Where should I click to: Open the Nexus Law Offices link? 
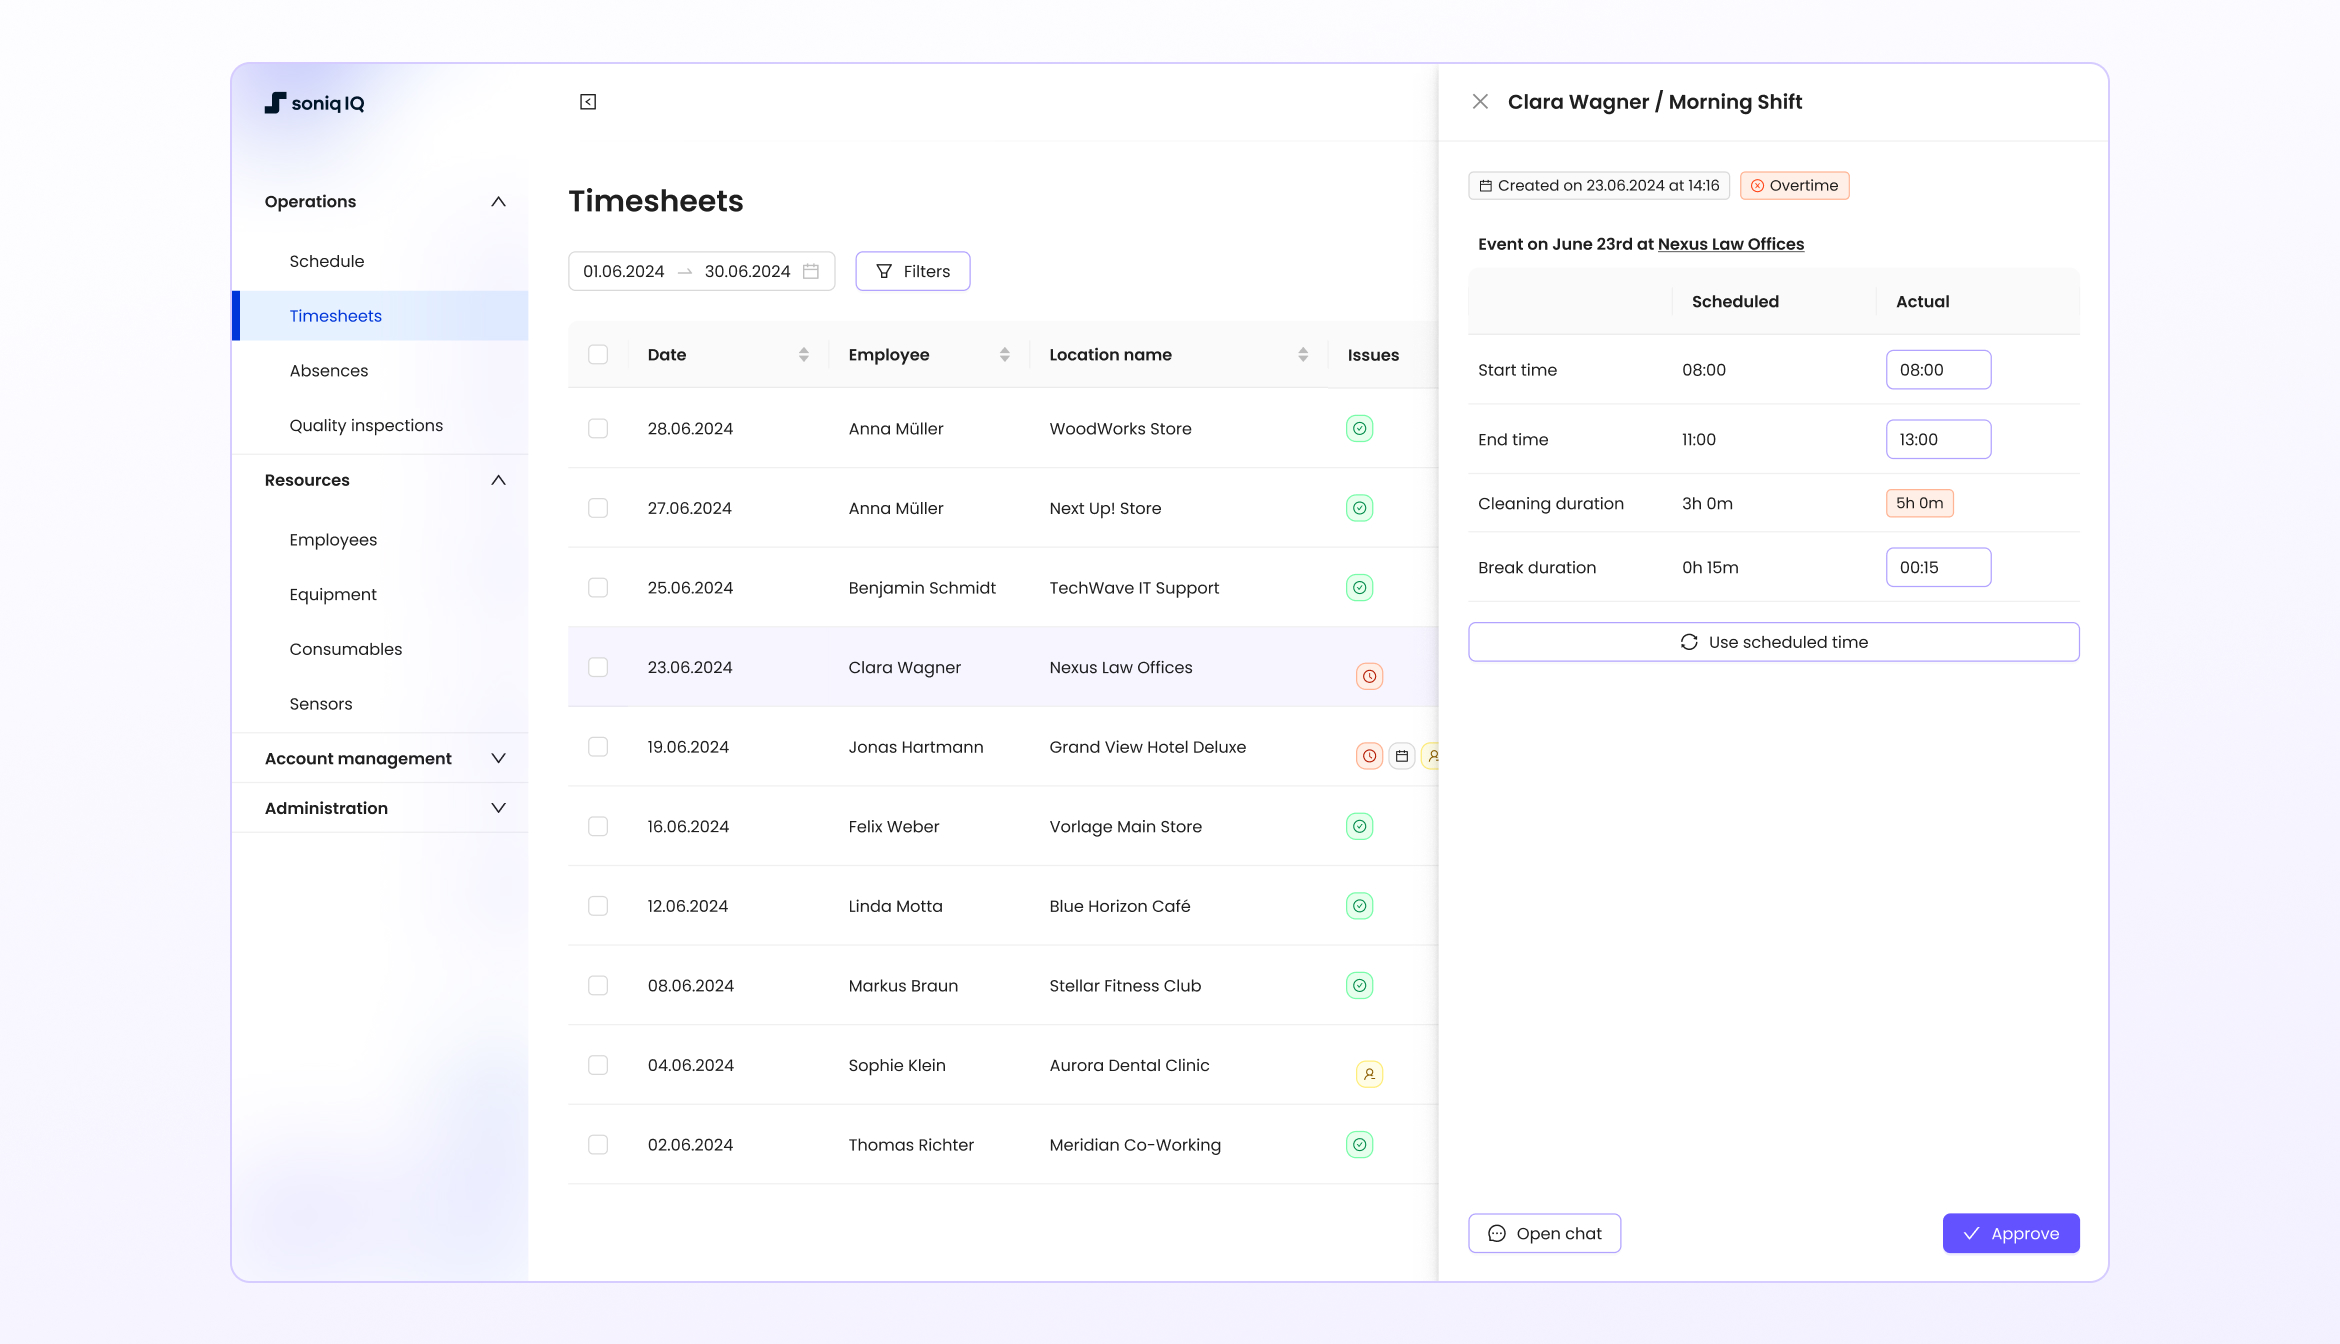[1731, 244]
